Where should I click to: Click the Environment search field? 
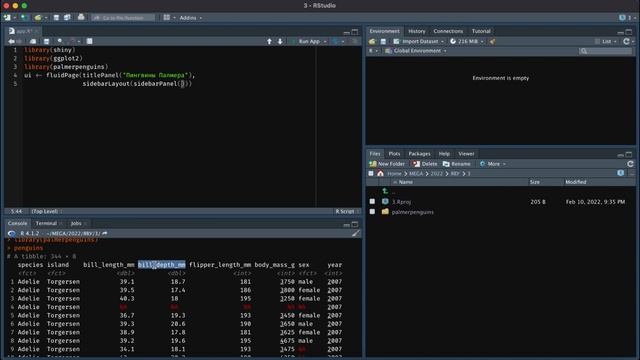606,51
